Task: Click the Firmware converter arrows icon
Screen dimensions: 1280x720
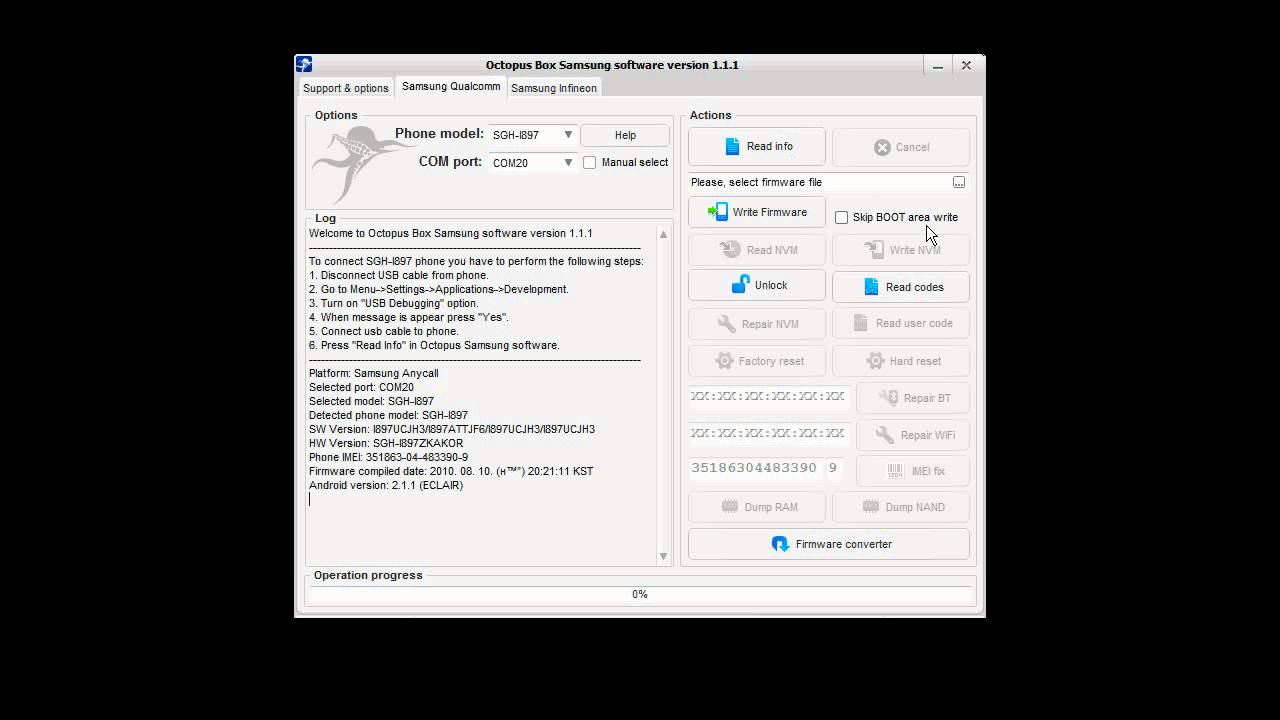Action: [780, 544]
